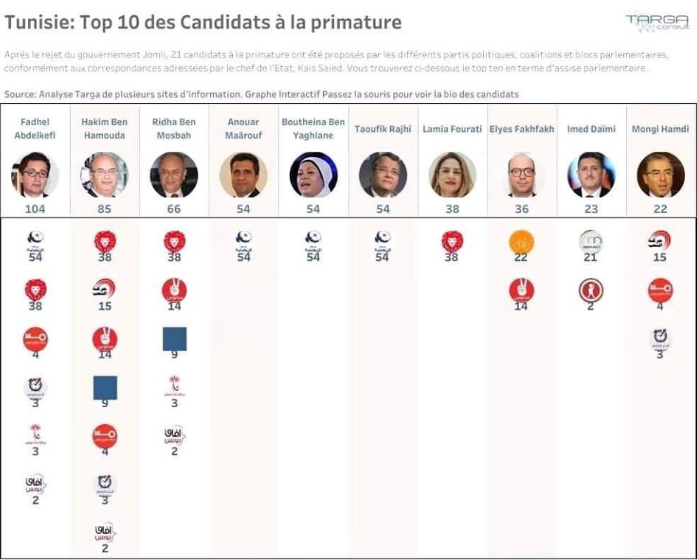Viewport: 697px width, 559px height.
Task: Click bottom party icon under Fadhel Abdelkefi
Action: point(35,484)
